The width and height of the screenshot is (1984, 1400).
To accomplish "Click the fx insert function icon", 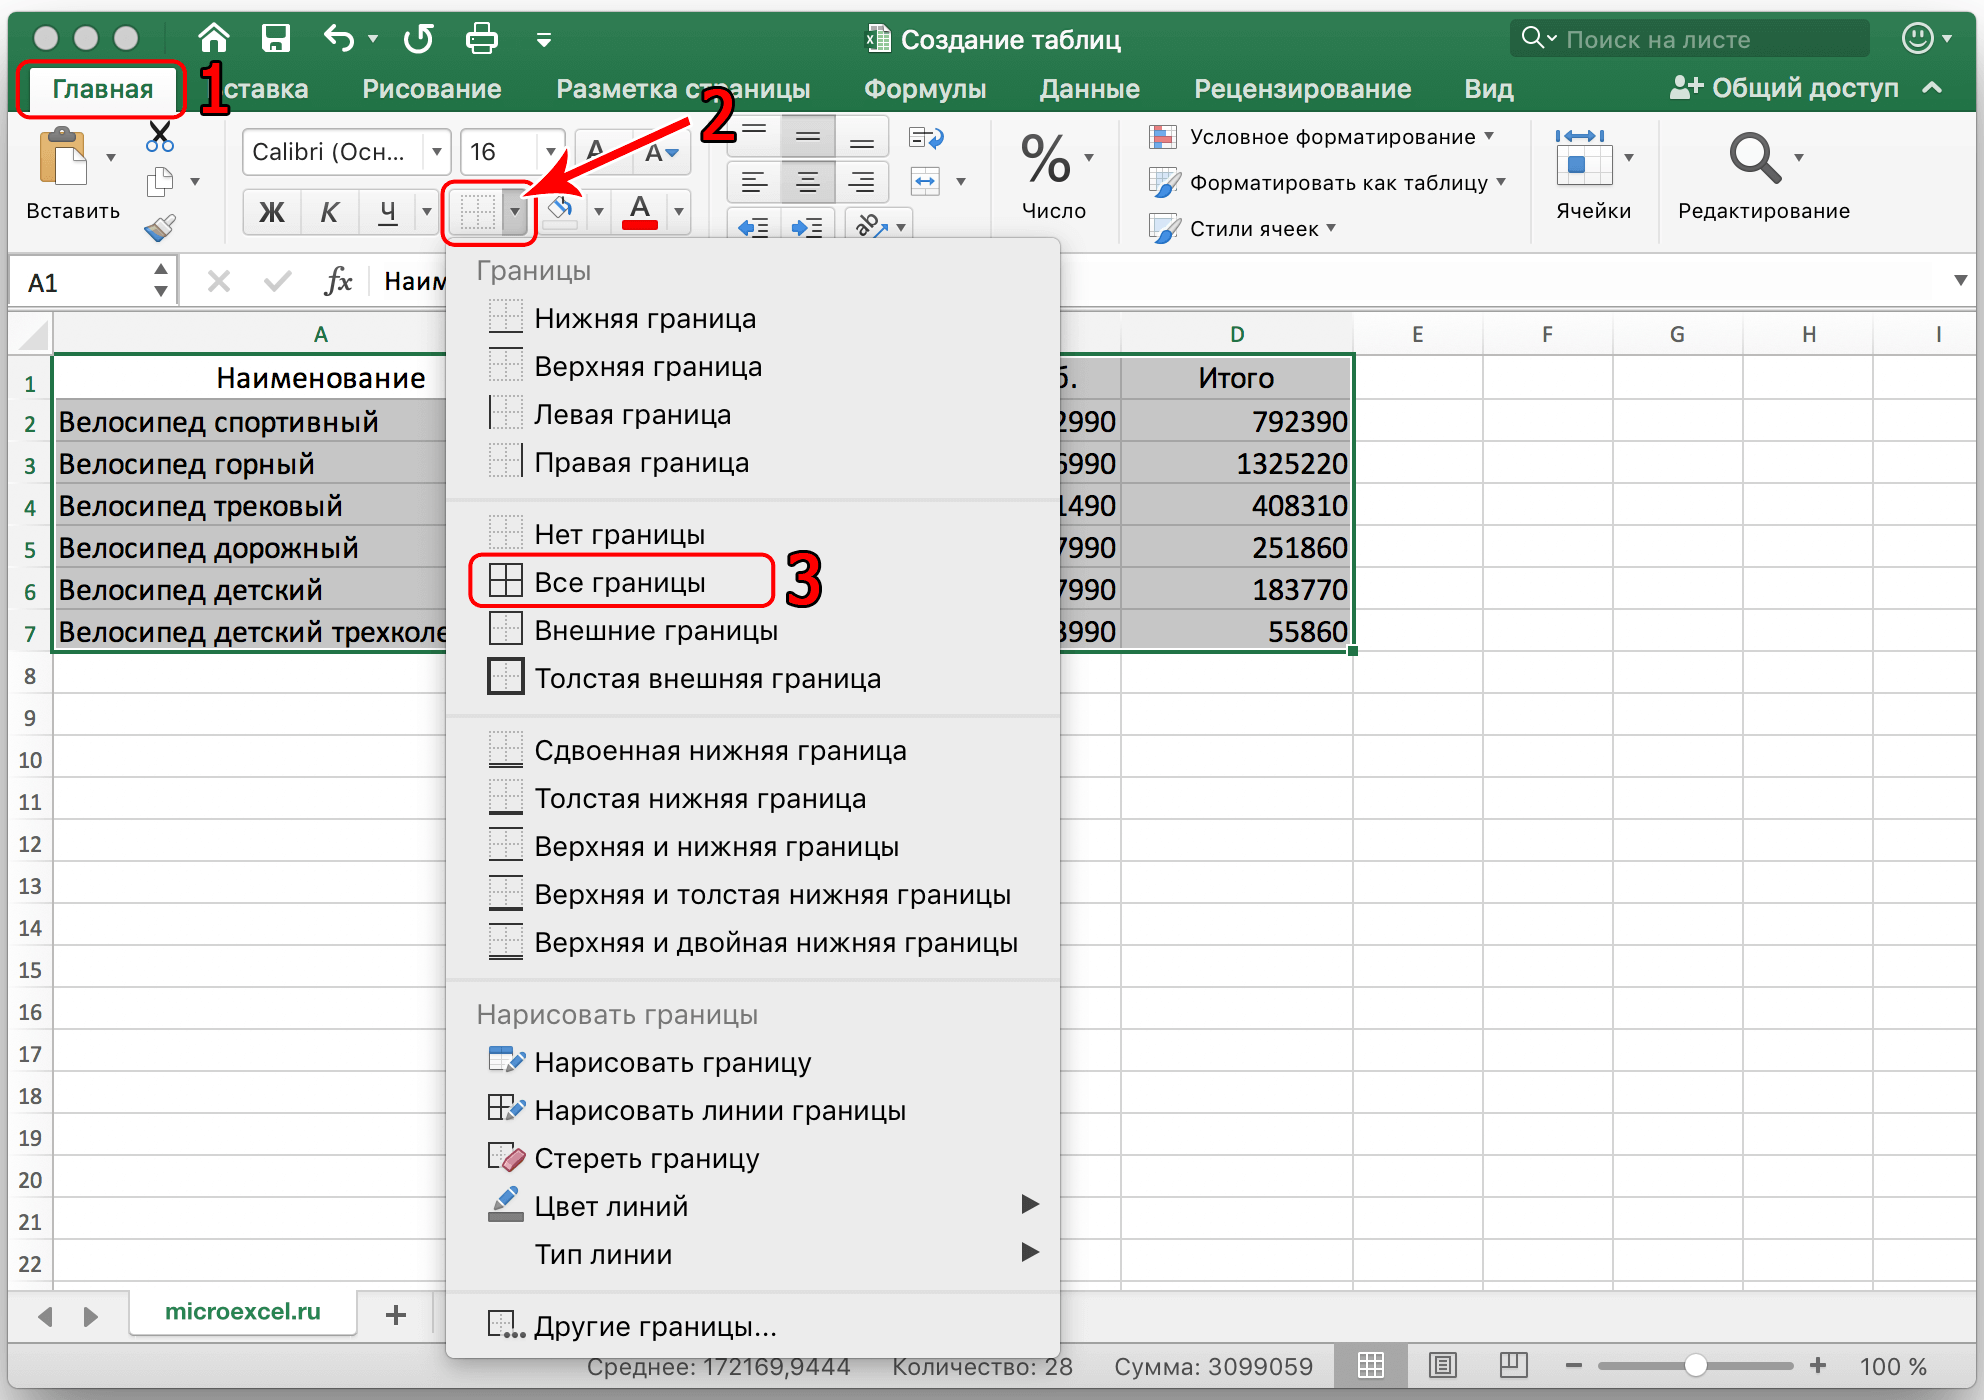I will (x=338, y=282).
